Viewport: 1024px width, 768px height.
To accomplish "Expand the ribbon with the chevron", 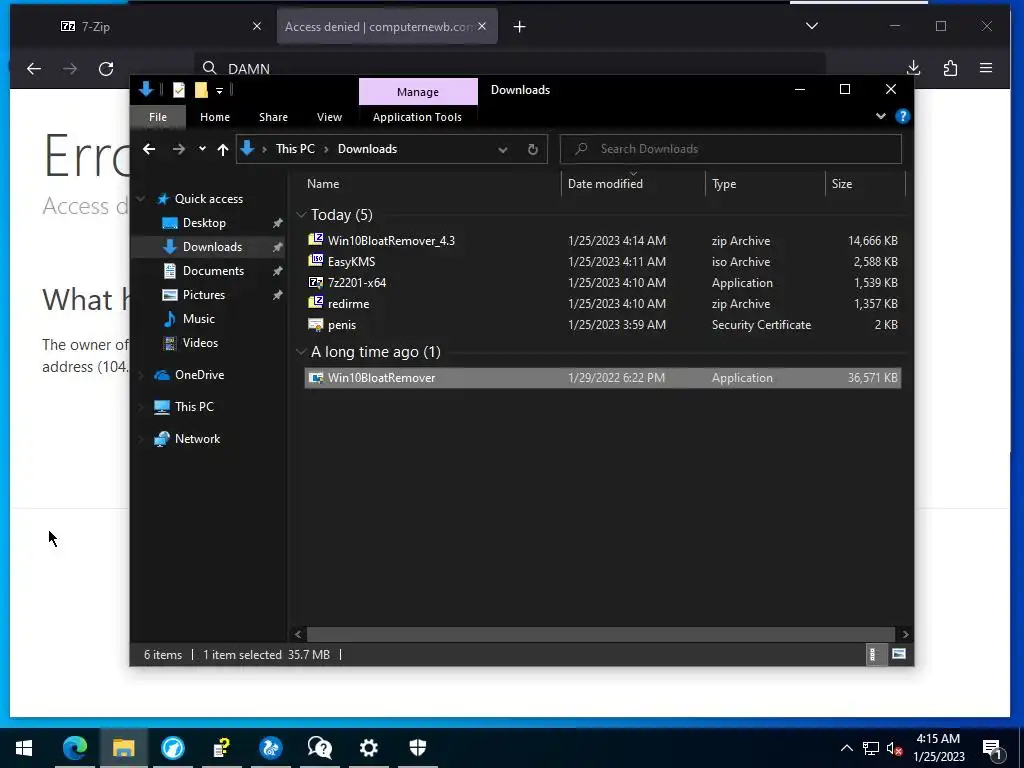I will [880, 116].
